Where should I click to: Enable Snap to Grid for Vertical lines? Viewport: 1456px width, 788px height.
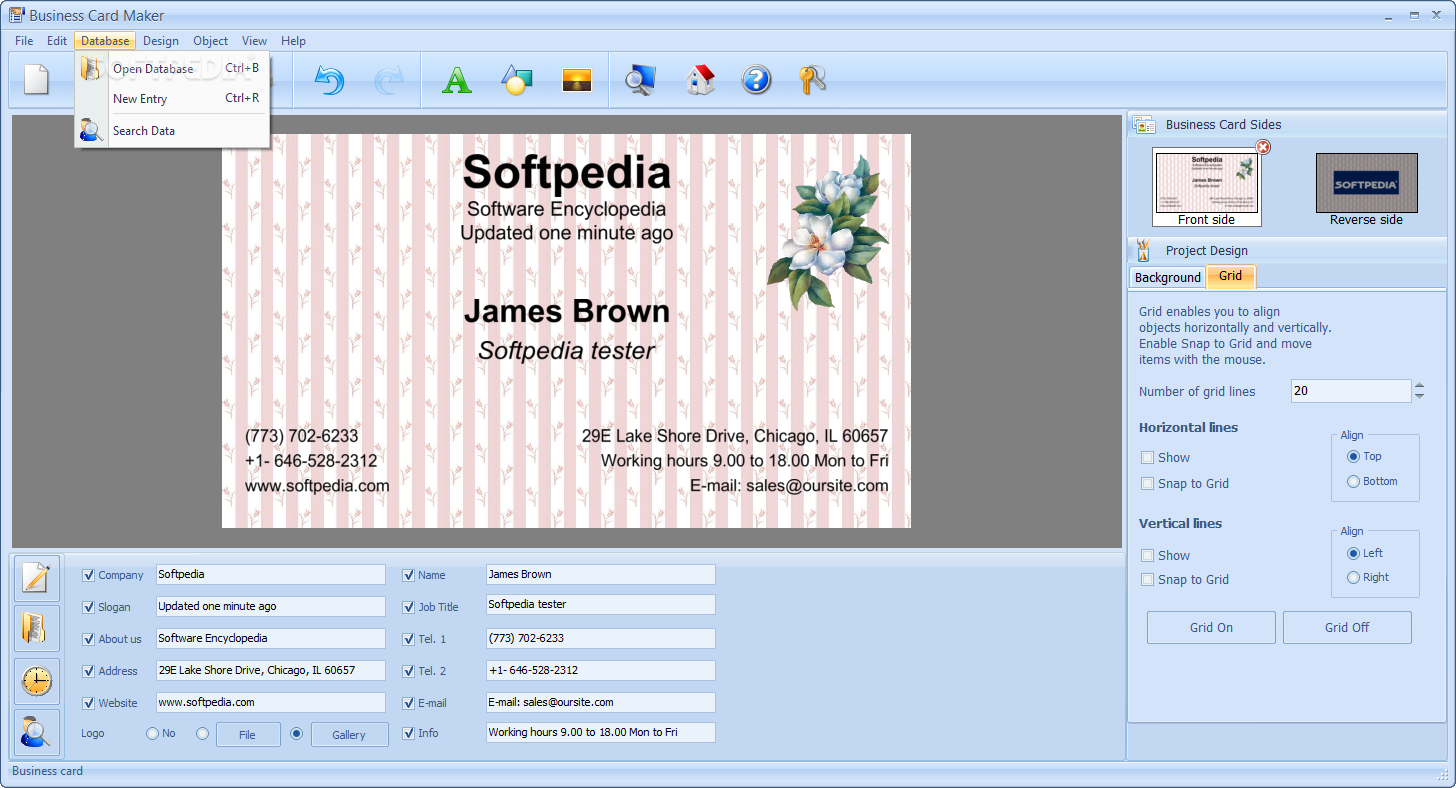pos(1148,580)
